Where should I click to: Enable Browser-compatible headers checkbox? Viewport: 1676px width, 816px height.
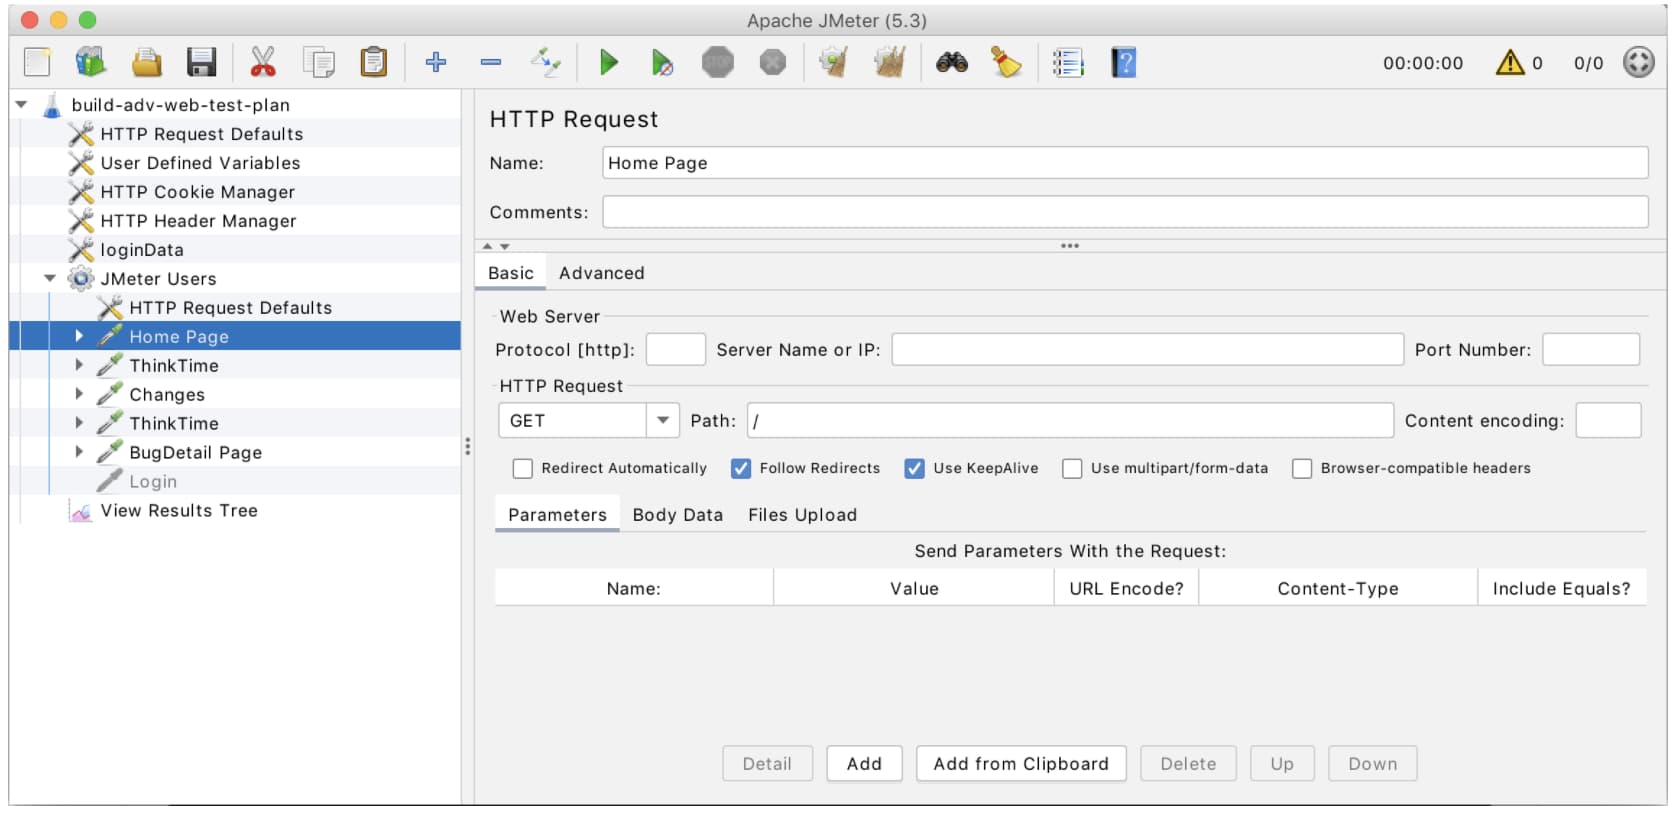click(1302, 468)
